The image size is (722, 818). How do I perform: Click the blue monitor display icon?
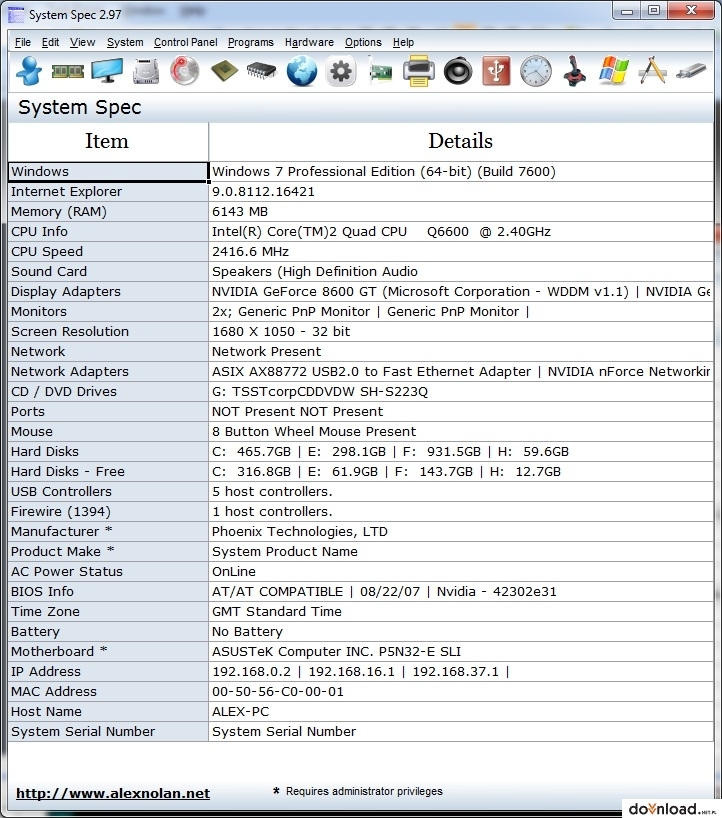(x=107, y=71)
